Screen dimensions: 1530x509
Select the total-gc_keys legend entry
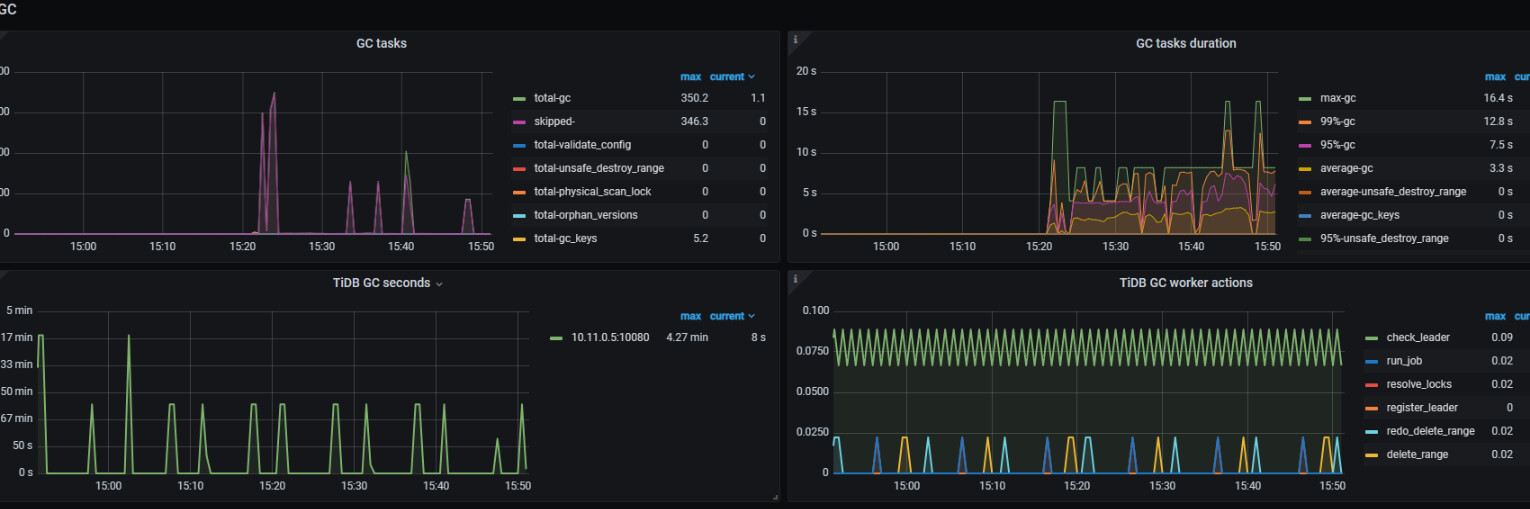coord(565,238)
